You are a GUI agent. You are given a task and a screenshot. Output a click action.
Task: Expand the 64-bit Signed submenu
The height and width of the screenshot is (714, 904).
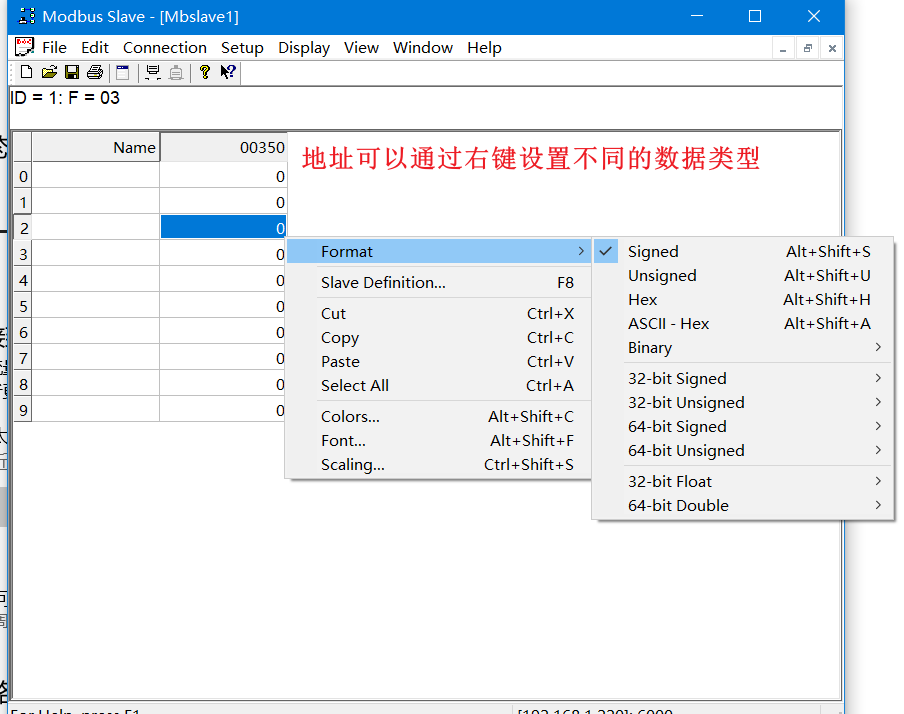click(743, 427)
